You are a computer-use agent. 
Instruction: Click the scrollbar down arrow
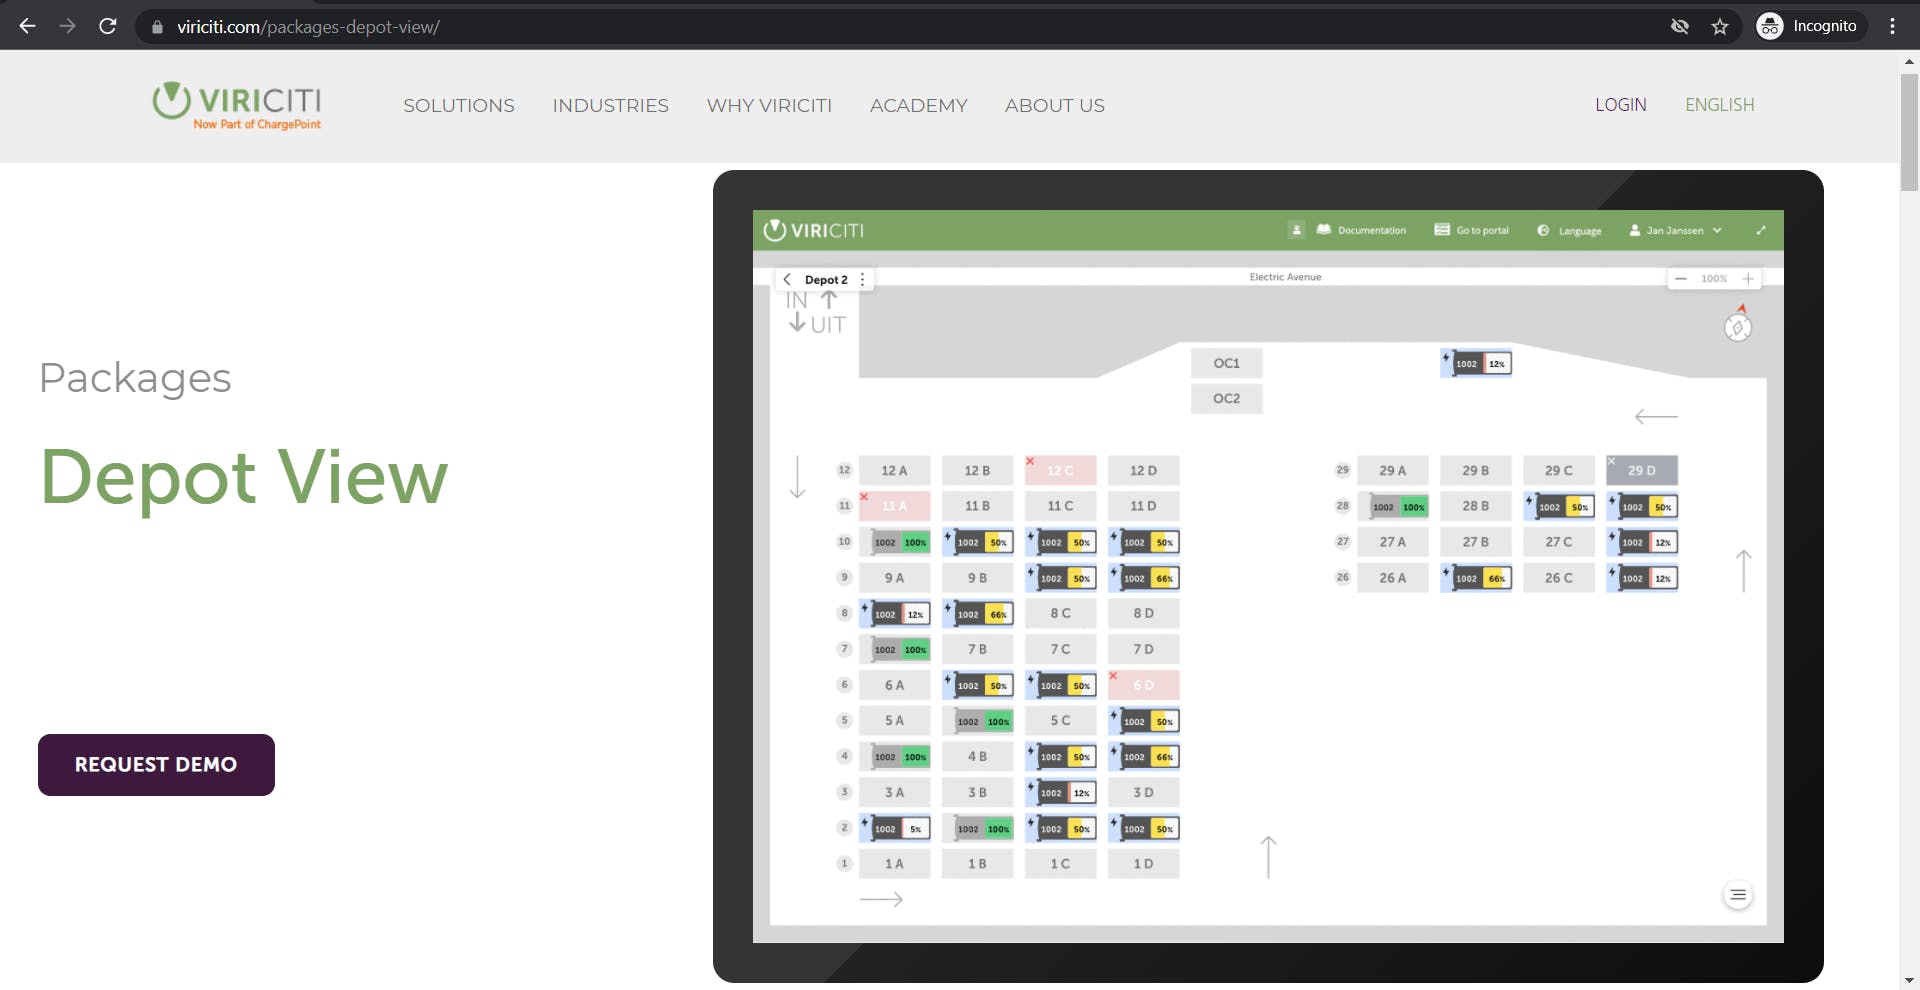click(1909, 981)
